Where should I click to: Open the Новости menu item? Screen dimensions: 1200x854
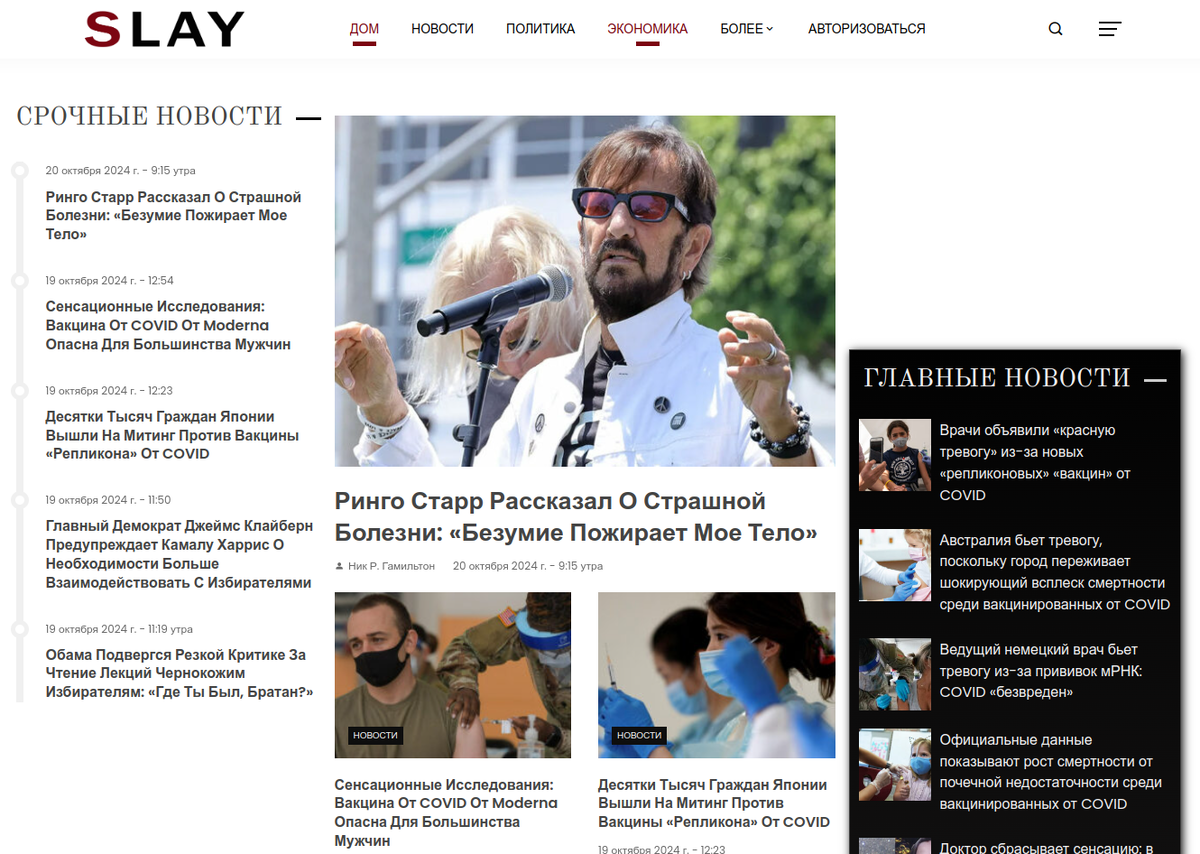pos(442,29)
